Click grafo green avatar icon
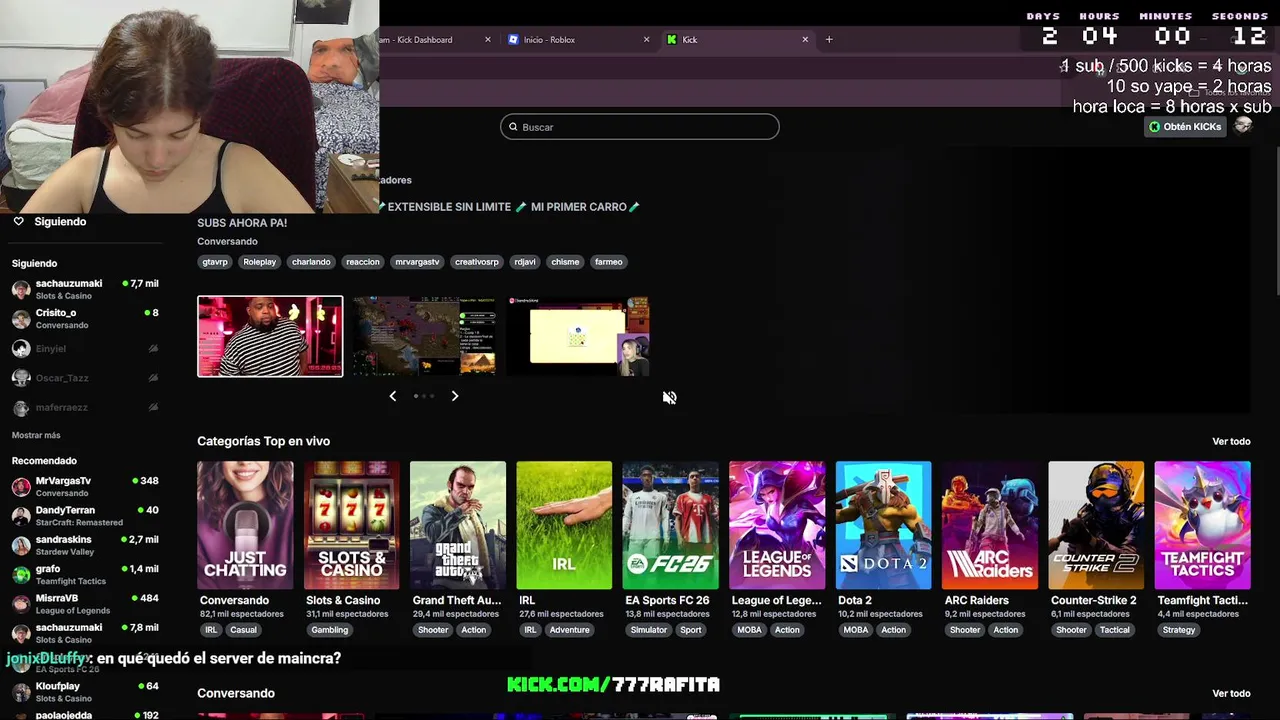 pyautogui.click(x=21, y=575)
